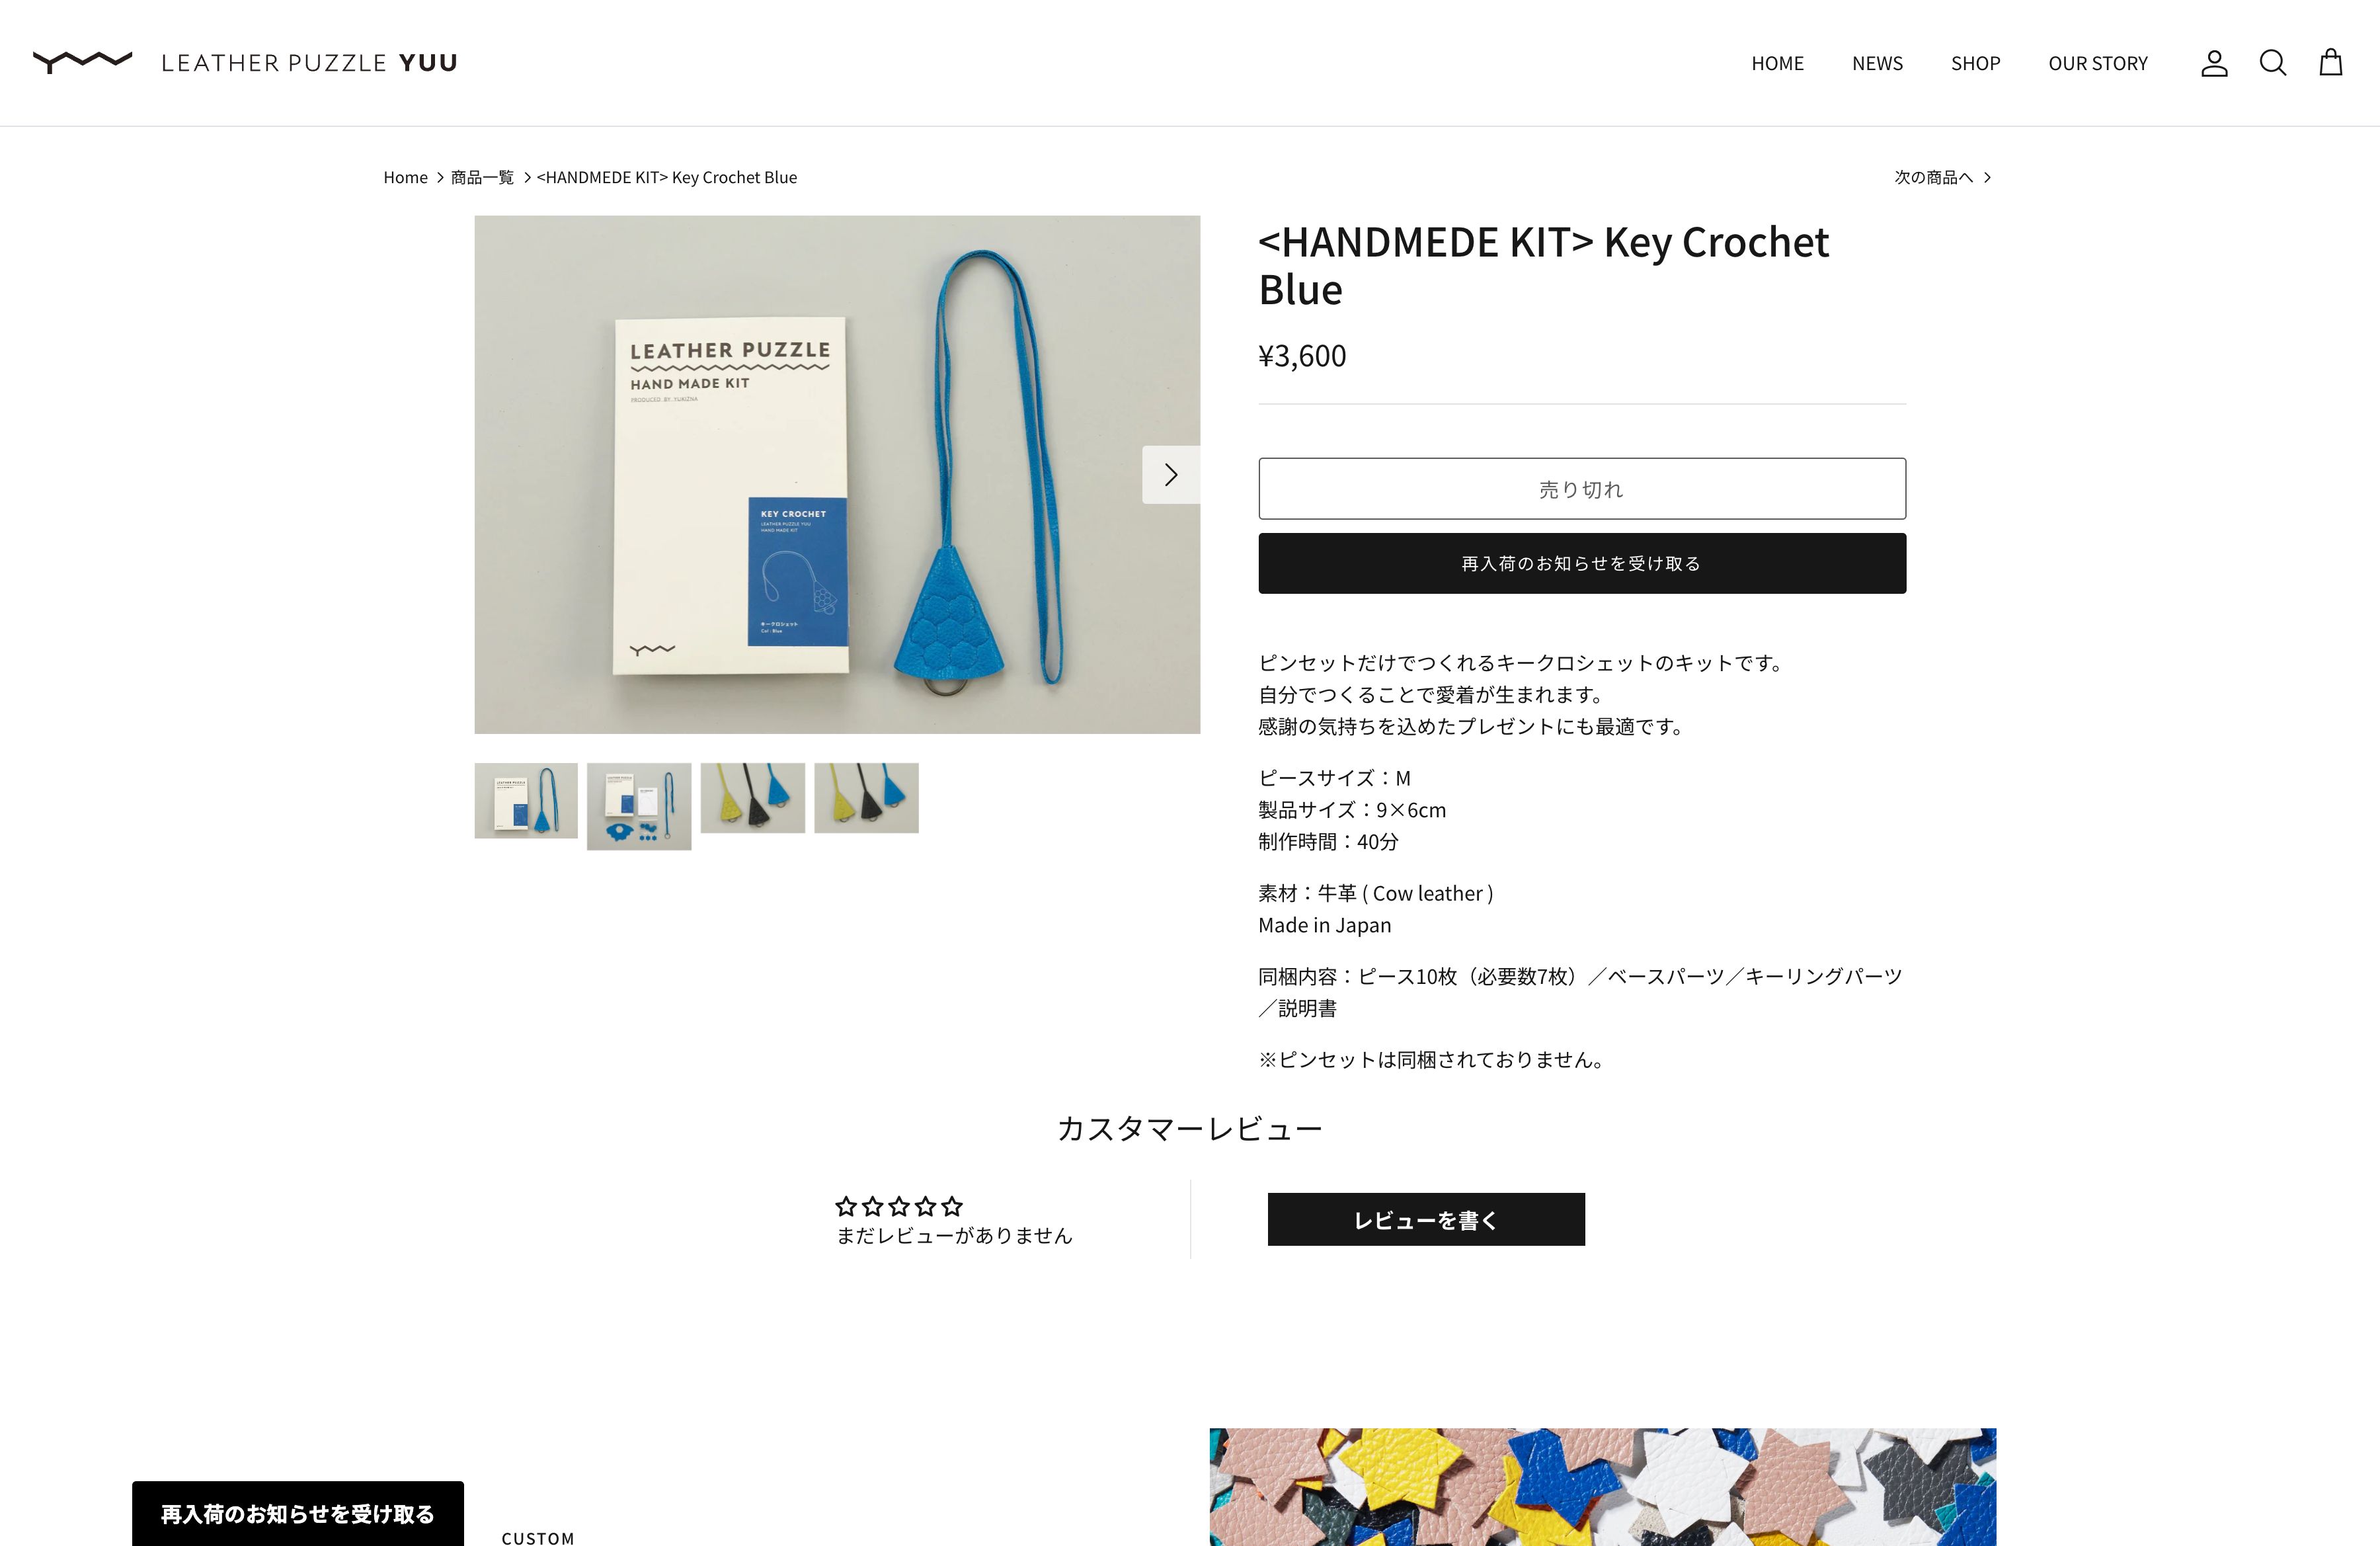The image size is (2380, 1546).
Task: Show next product image with arrow
Action: point(1171,475)
